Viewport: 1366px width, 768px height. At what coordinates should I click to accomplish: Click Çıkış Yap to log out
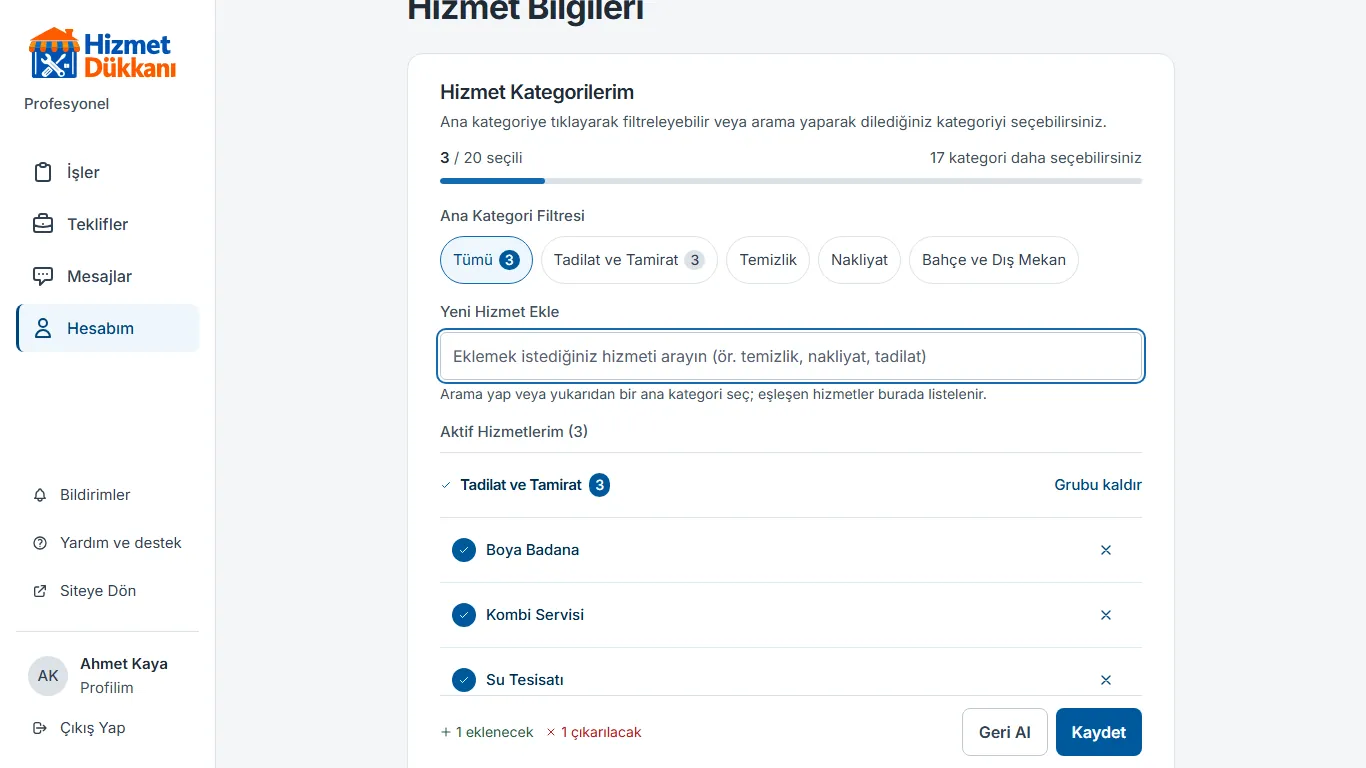108,728
